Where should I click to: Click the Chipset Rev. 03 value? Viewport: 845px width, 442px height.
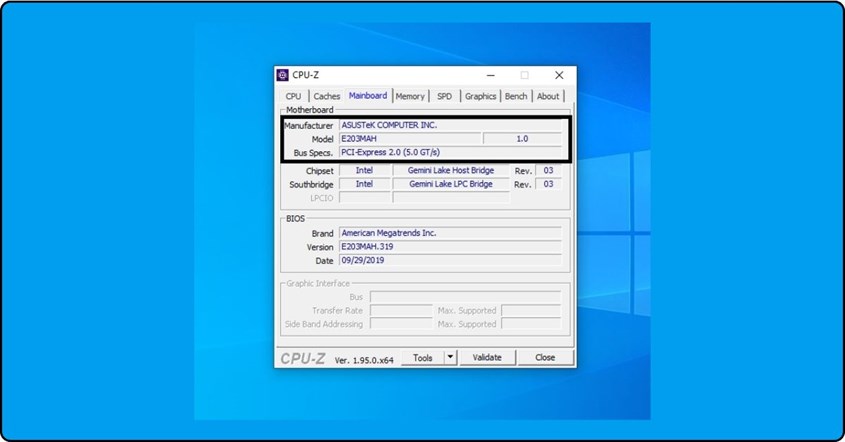point(549,170)
